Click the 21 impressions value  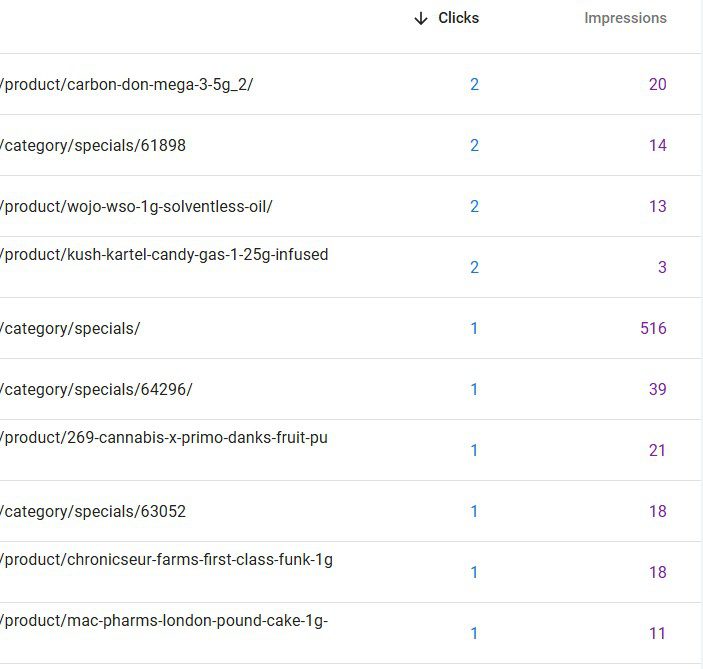click(657, 450)
